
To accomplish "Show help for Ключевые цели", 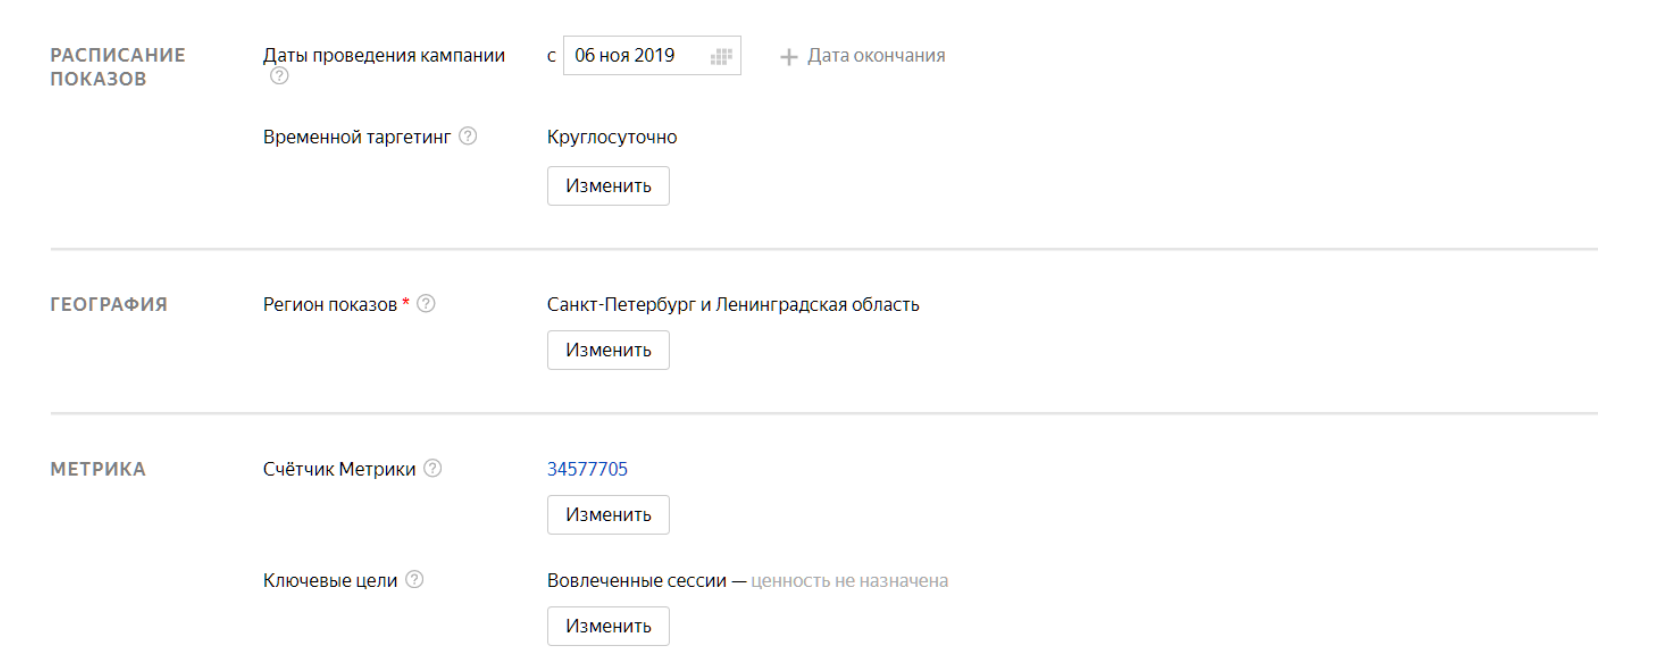I will [415, 580].
